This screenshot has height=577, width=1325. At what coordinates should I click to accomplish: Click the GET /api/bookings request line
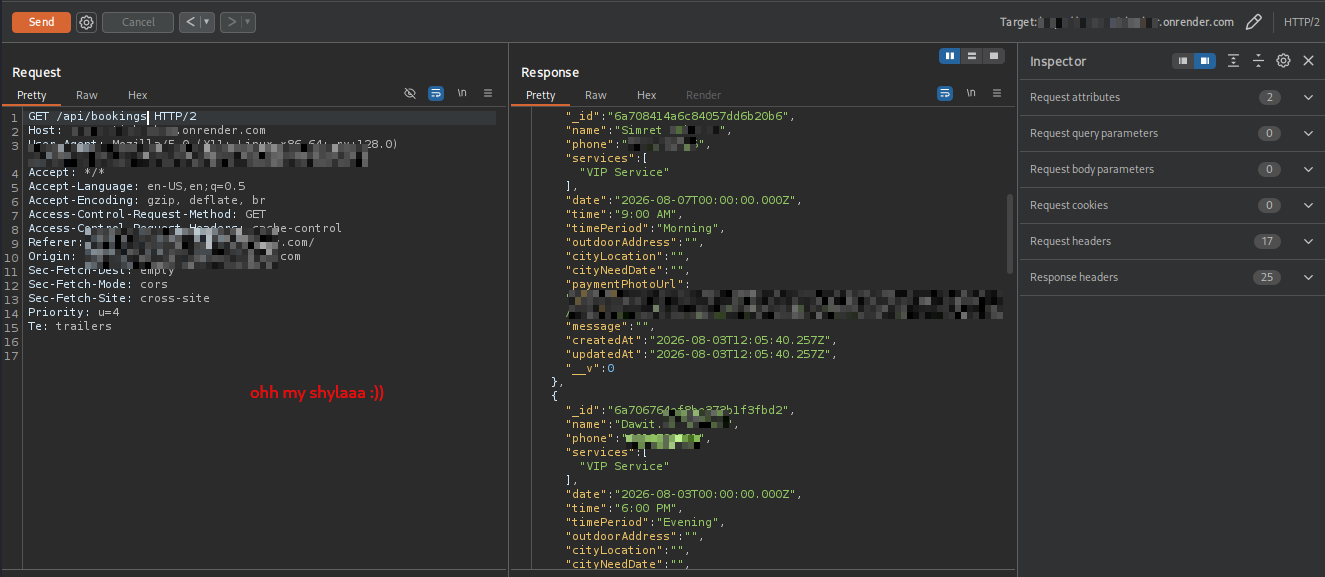112,117
